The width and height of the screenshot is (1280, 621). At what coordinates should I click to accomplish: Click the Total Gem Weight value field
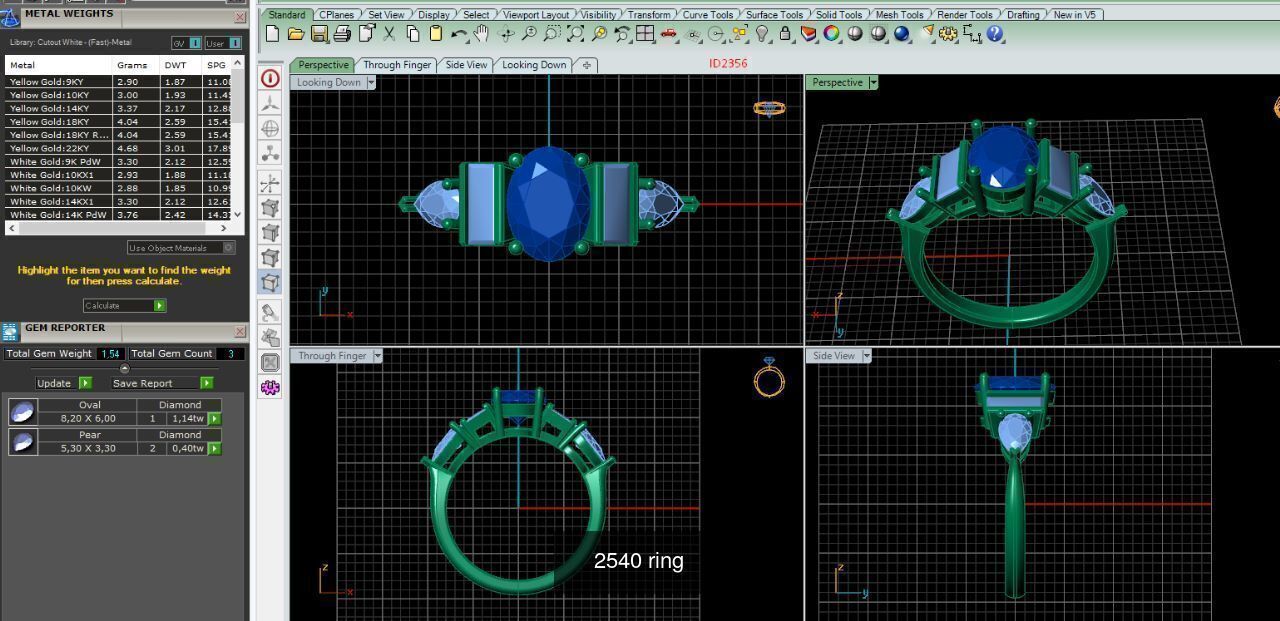click(x=110, y=354)
